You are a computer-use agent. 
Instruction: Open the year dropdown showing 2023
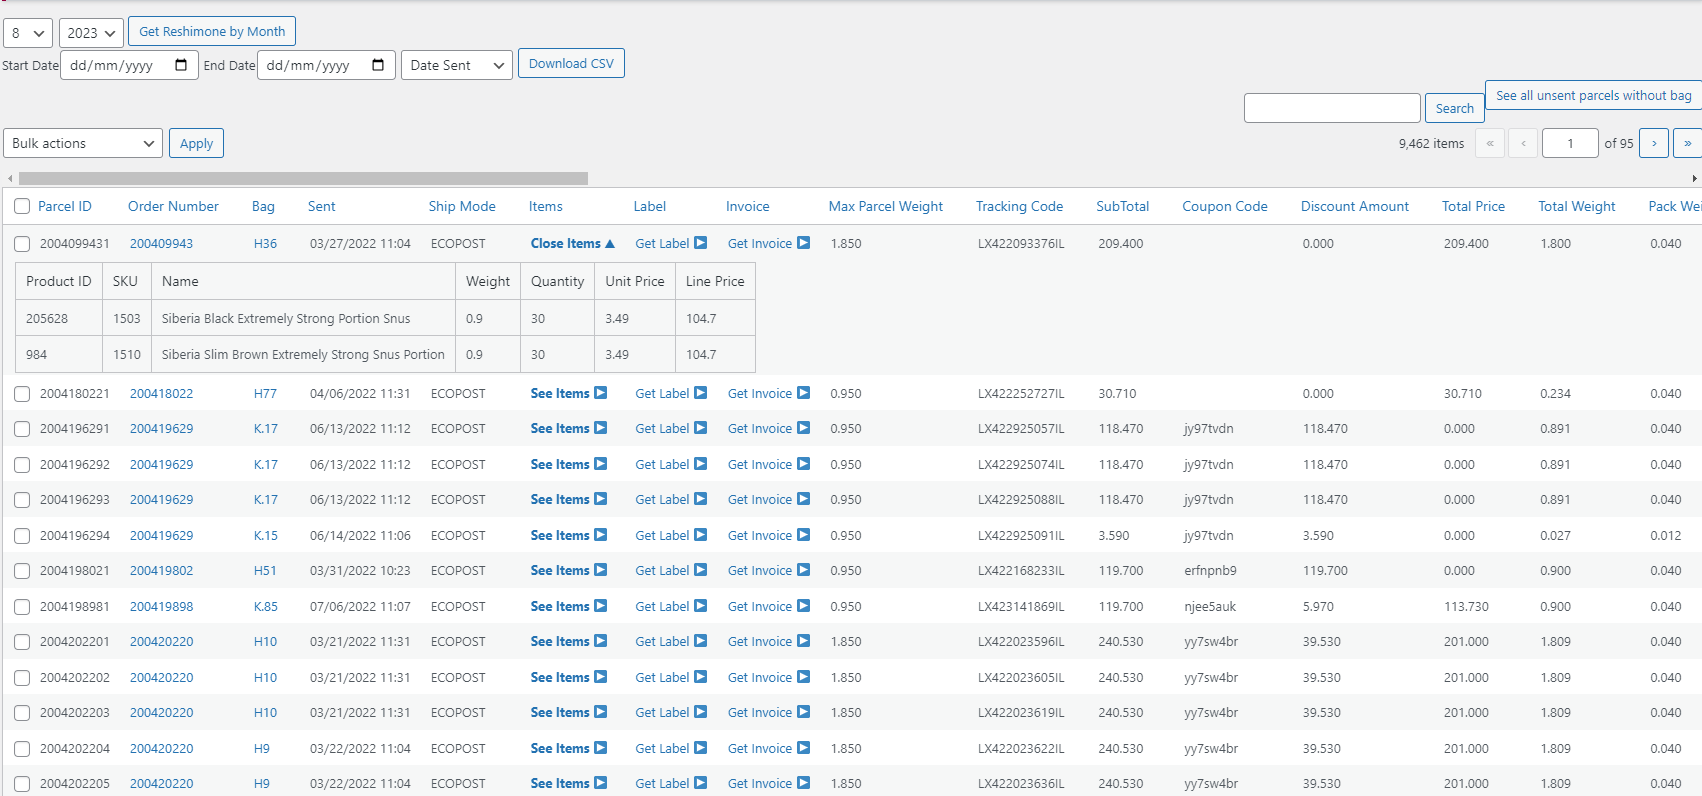[91, 33]
